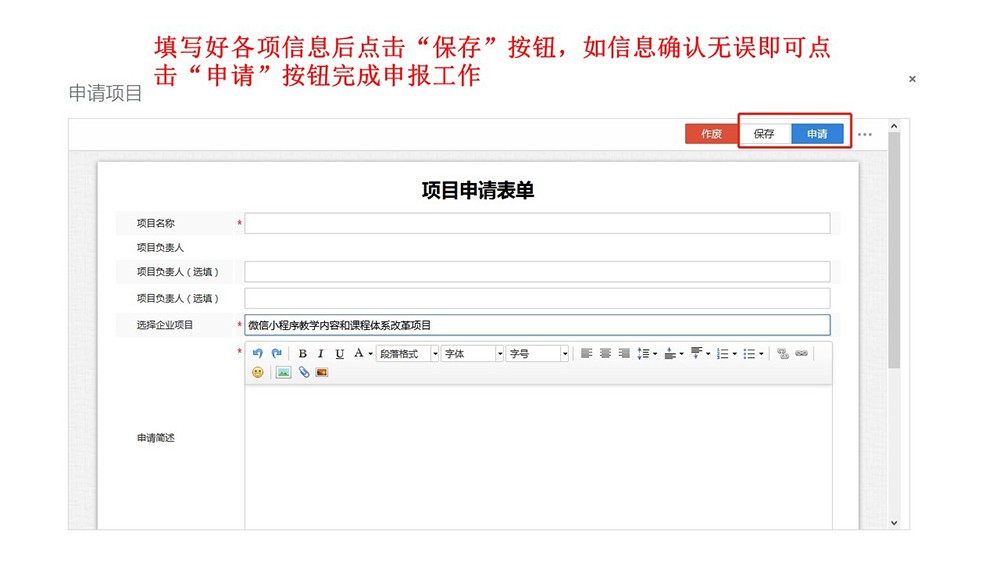Insert an image using picture icon
The width and height of the screenshot is (1000, 563).
pos(283,373)
